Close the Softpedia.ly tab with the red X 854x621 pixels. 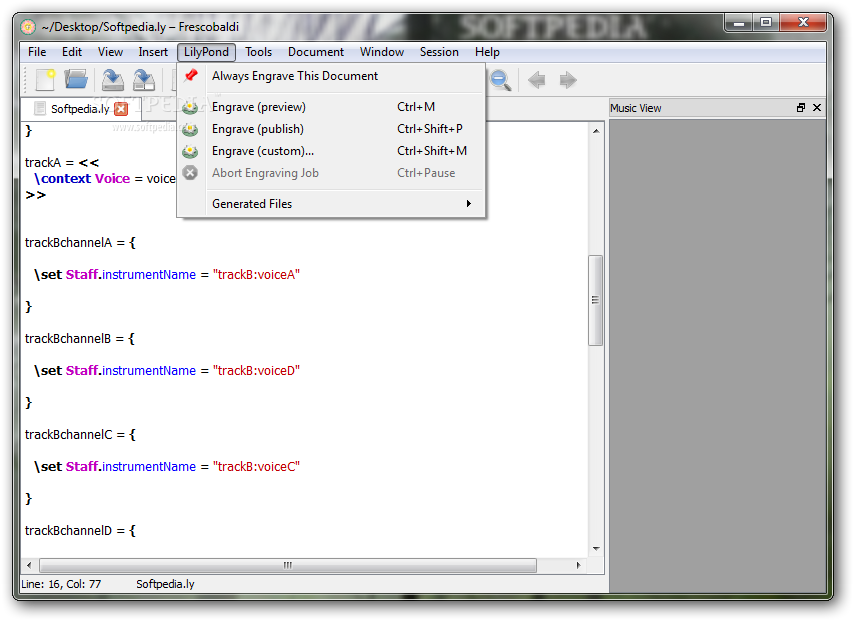tap(121, 109)
